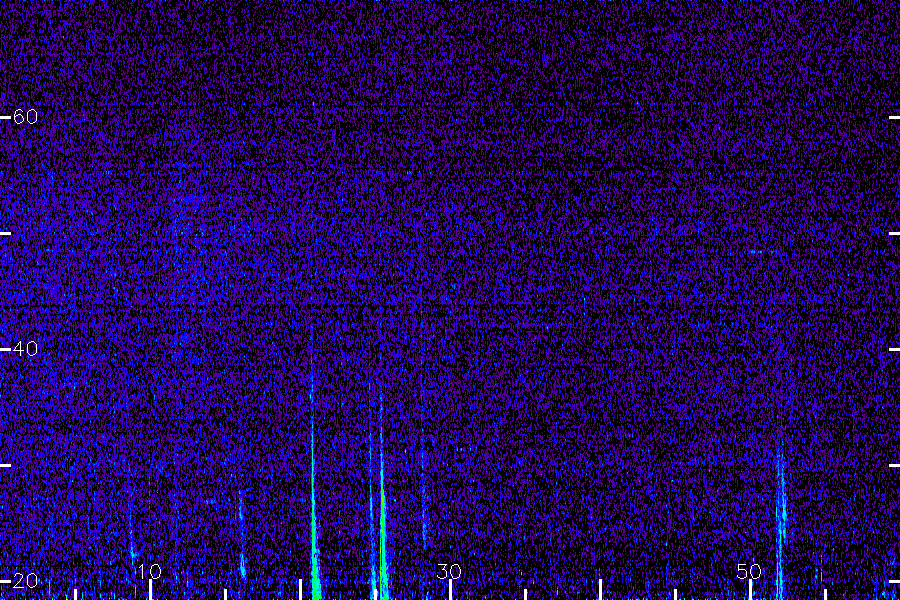900x600 pixels.
Task: Select the 30 time axis label
Action: click(449, 571)
